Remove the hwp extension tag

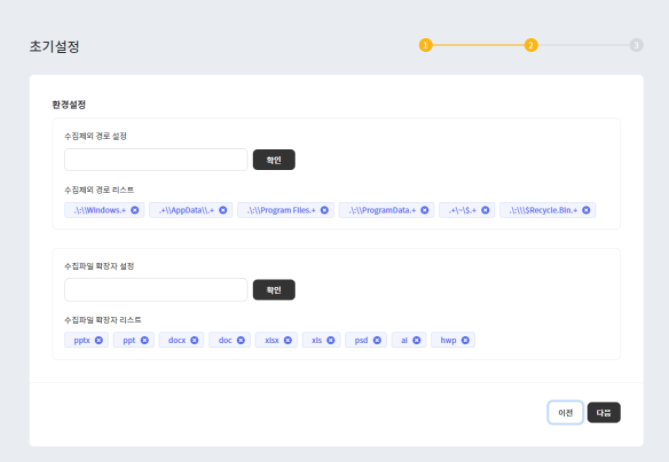click(x=467, y=340)
